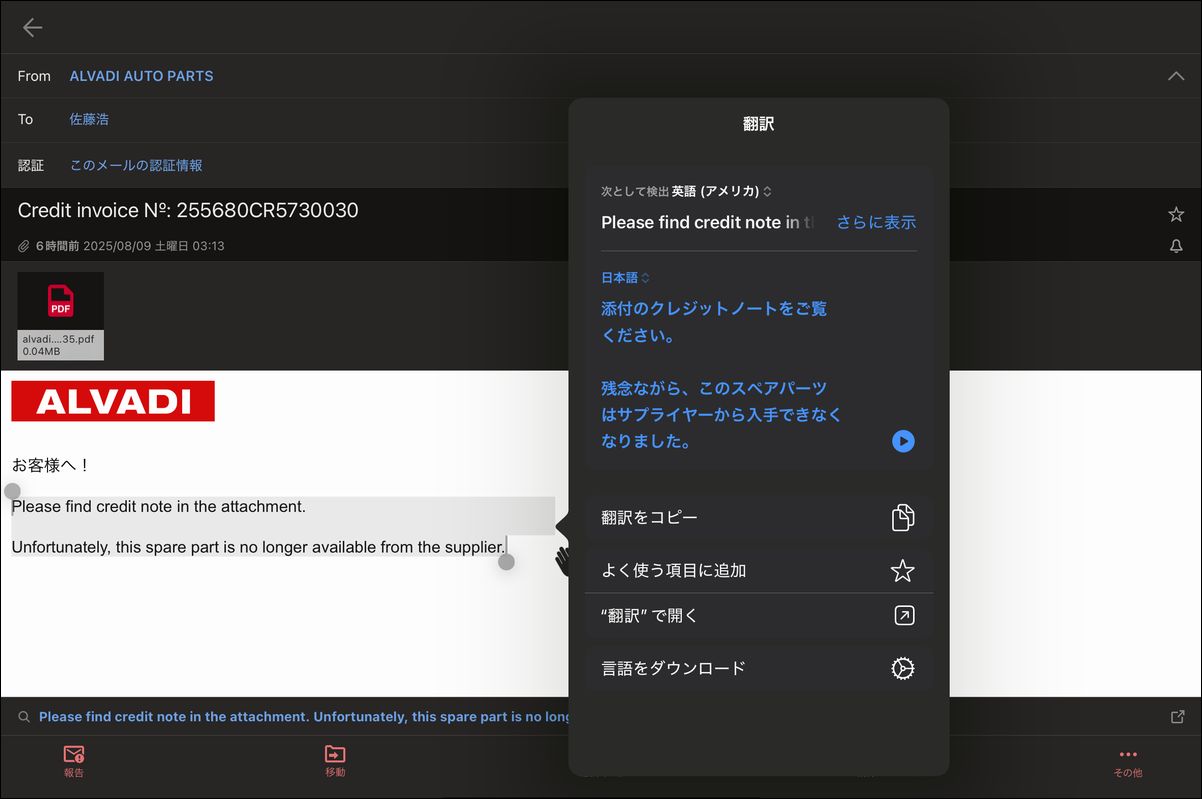Choose よく使う項目に追加 menu item

758,571
